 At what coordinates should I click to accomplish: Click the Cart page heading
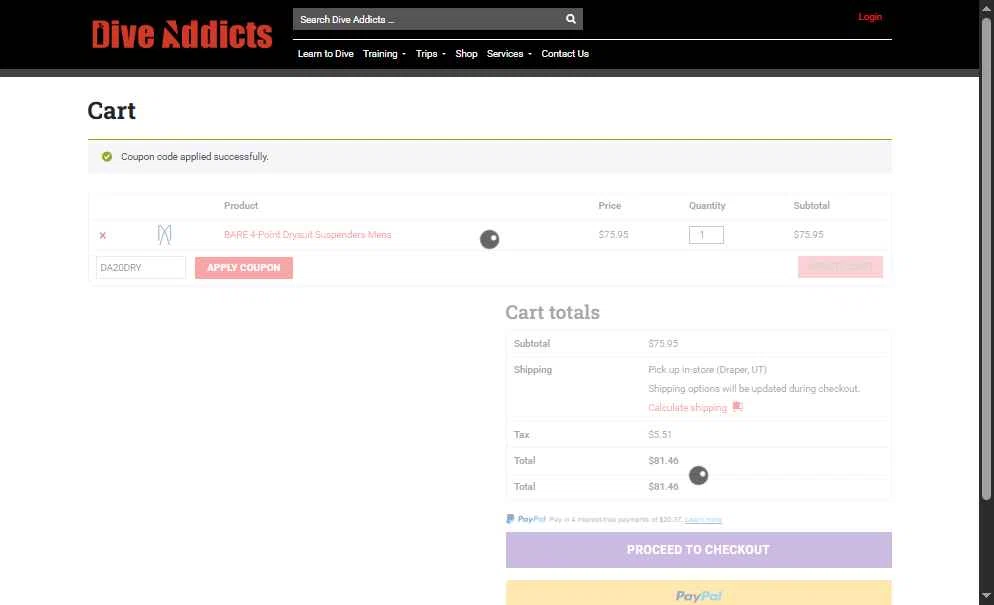(x=112, y=111)
